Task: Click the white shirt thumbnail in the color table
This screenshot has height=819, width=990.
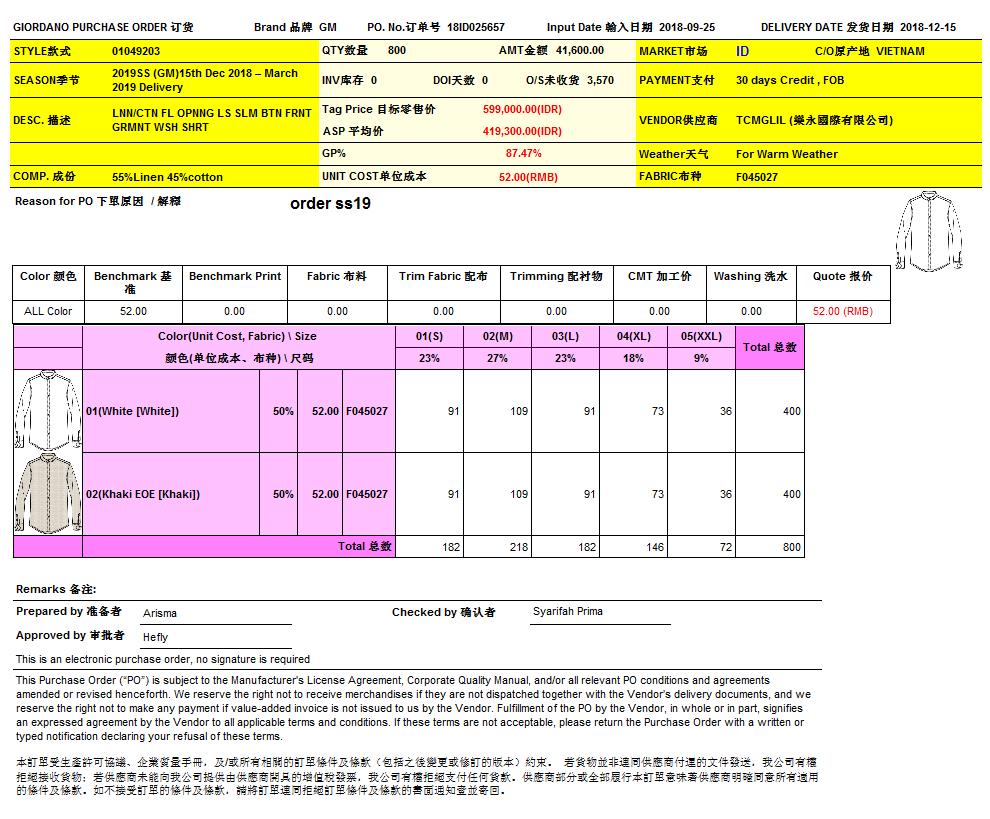Action: click(x=47, y=411)
